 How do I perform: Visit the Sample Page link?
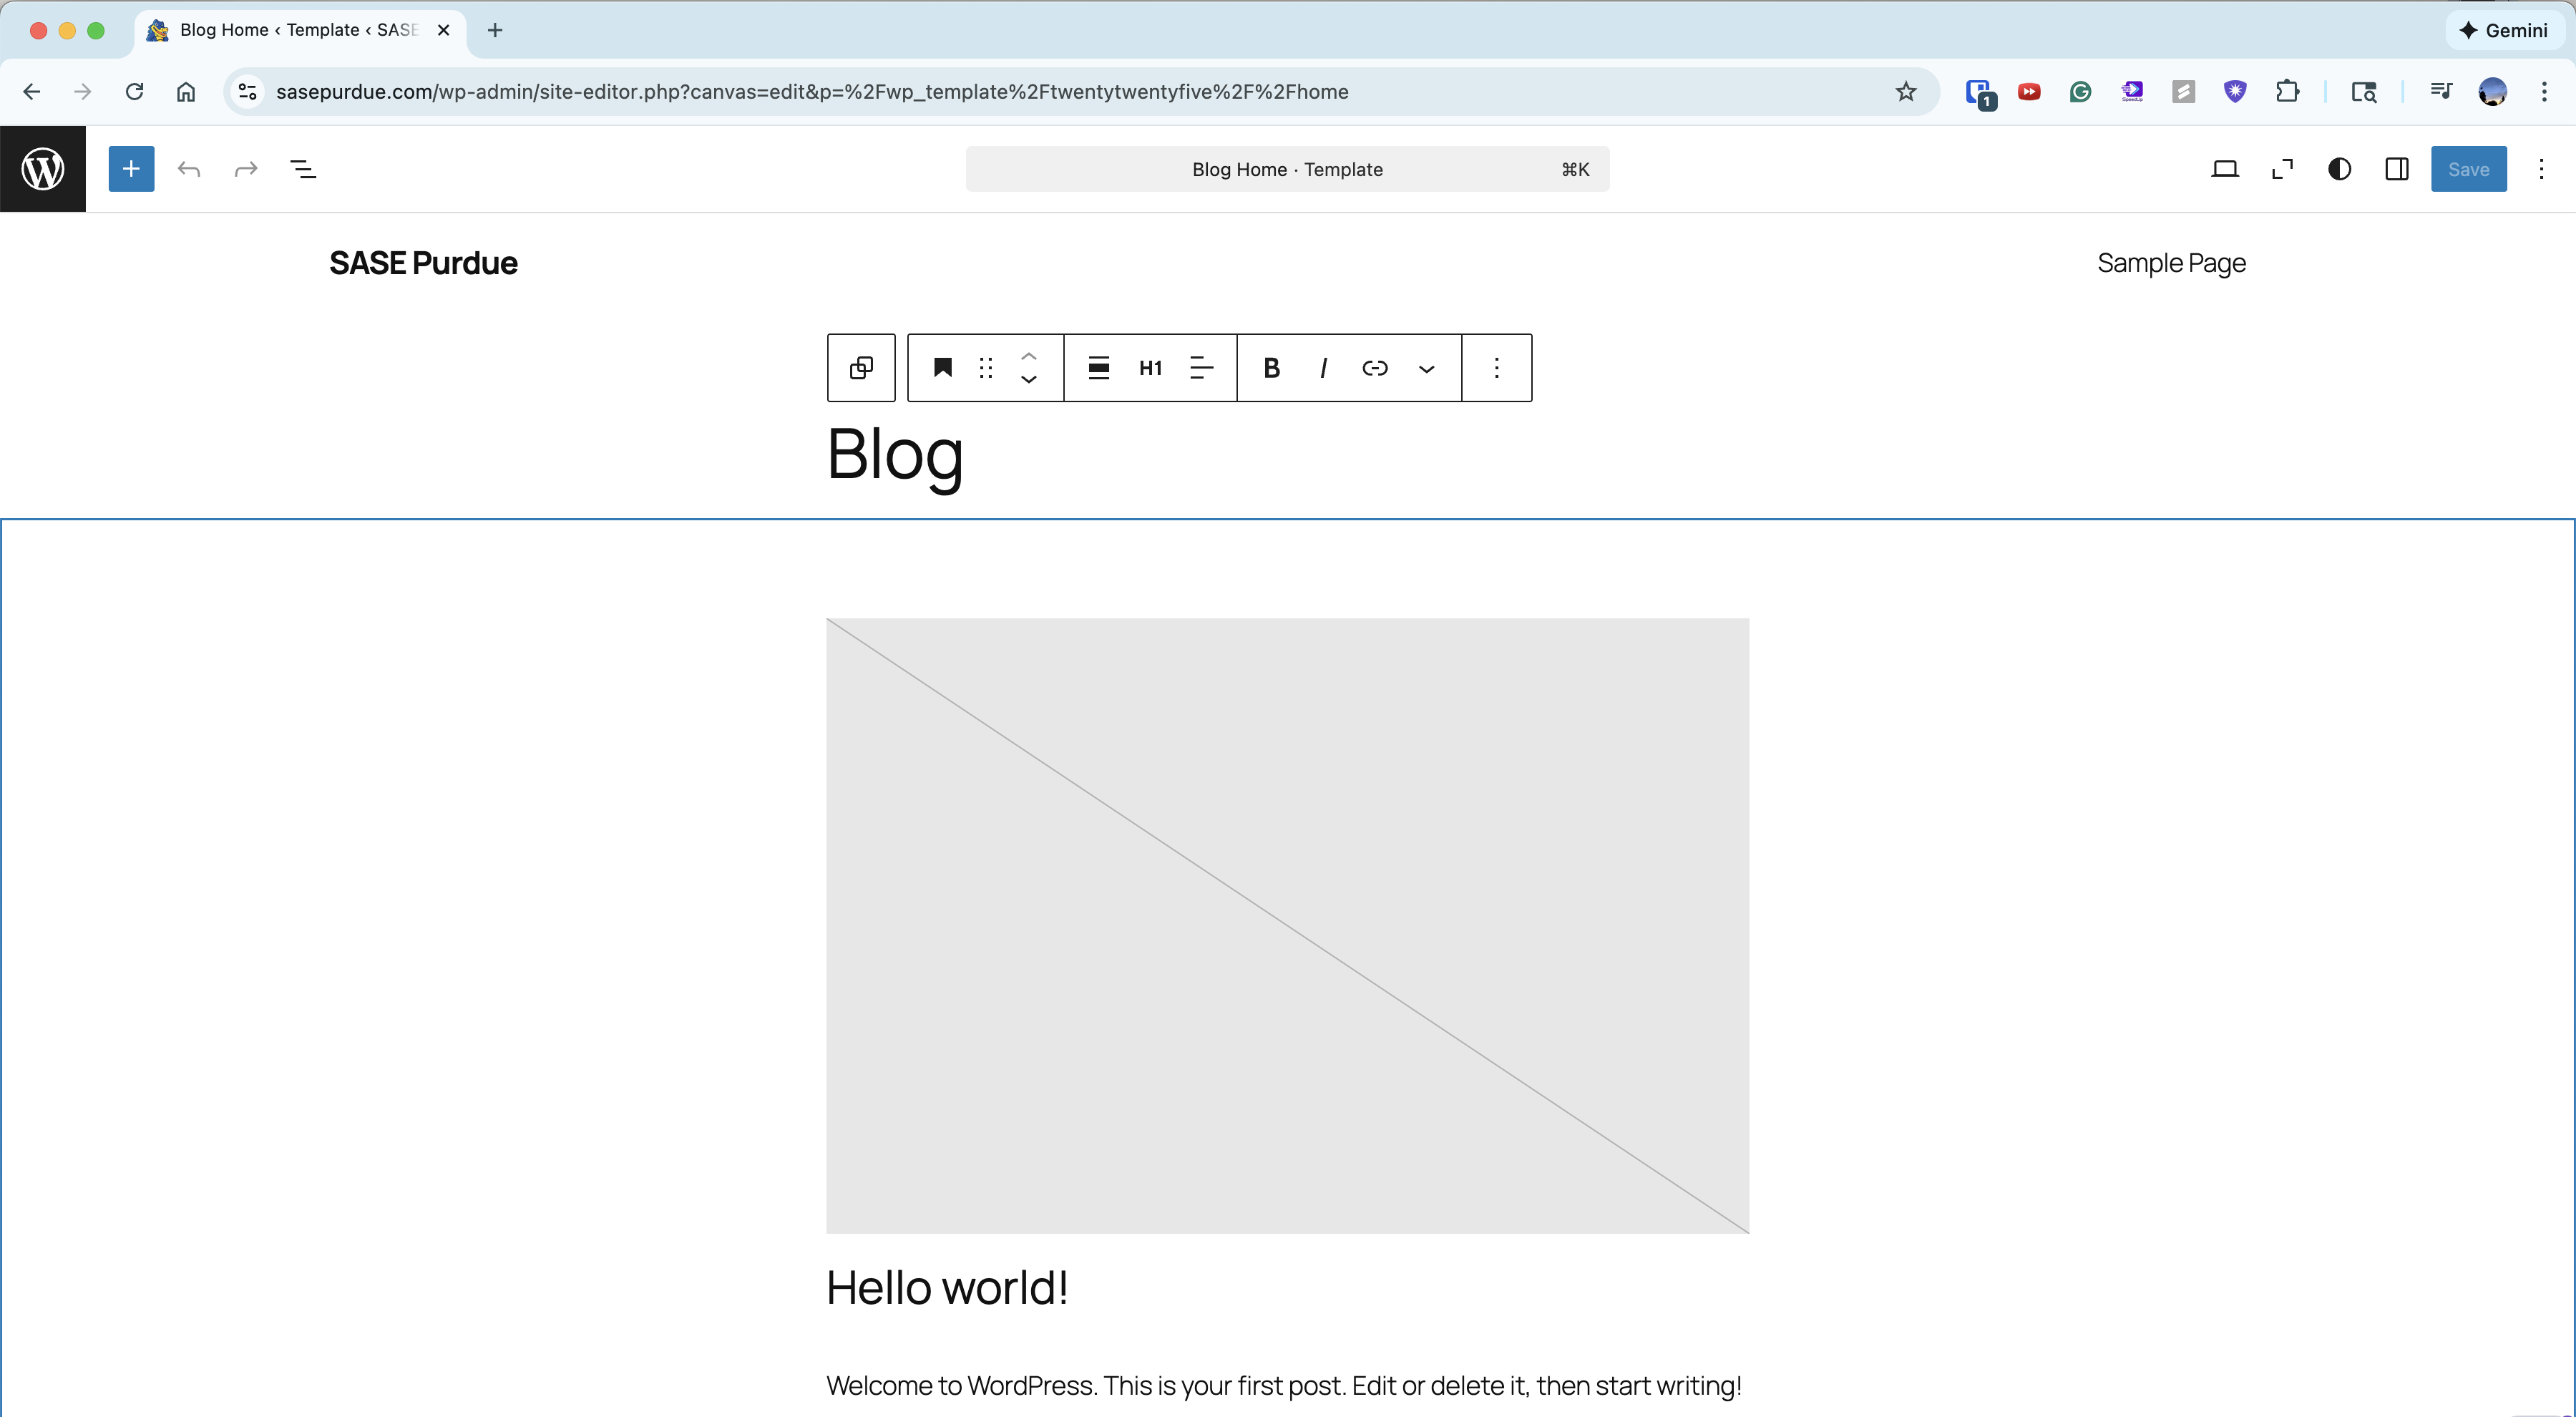(2170, 263)
